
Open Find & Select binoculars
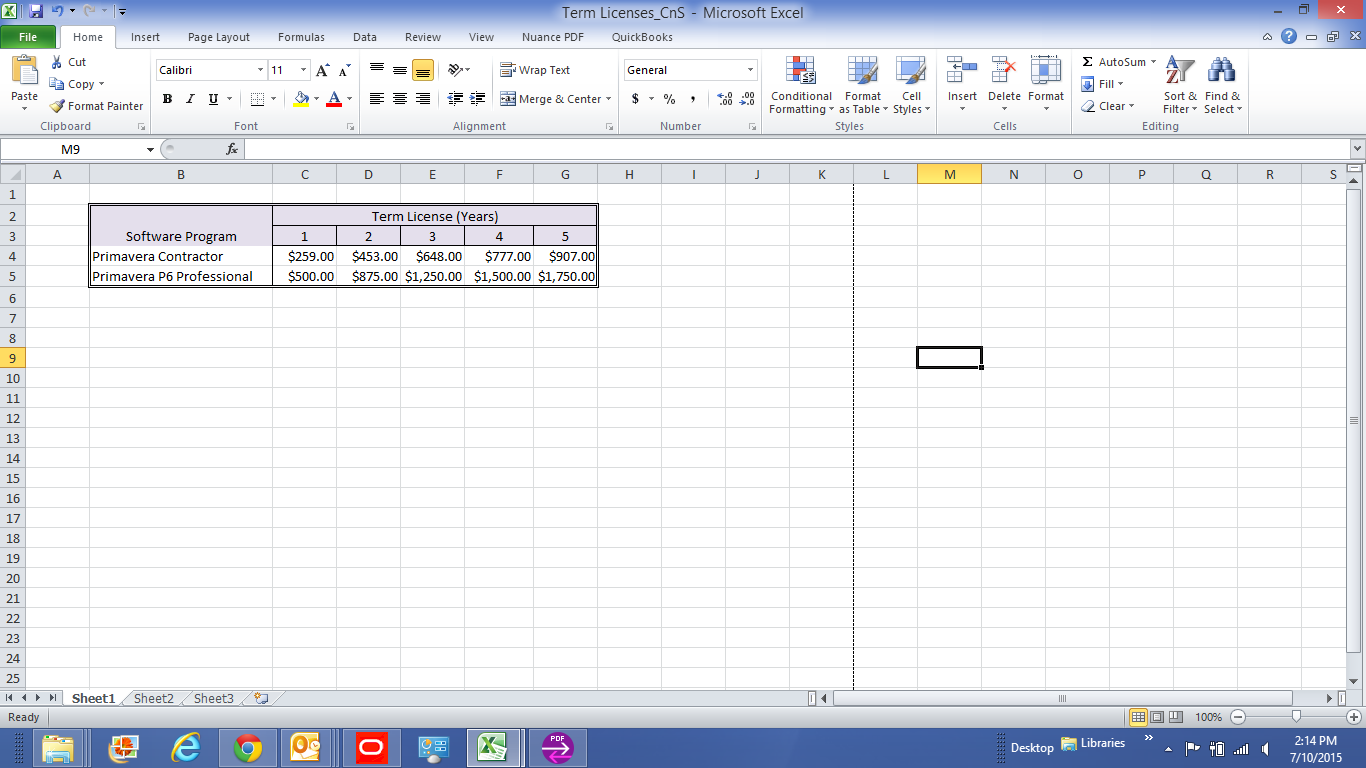tap(1222, 86)
